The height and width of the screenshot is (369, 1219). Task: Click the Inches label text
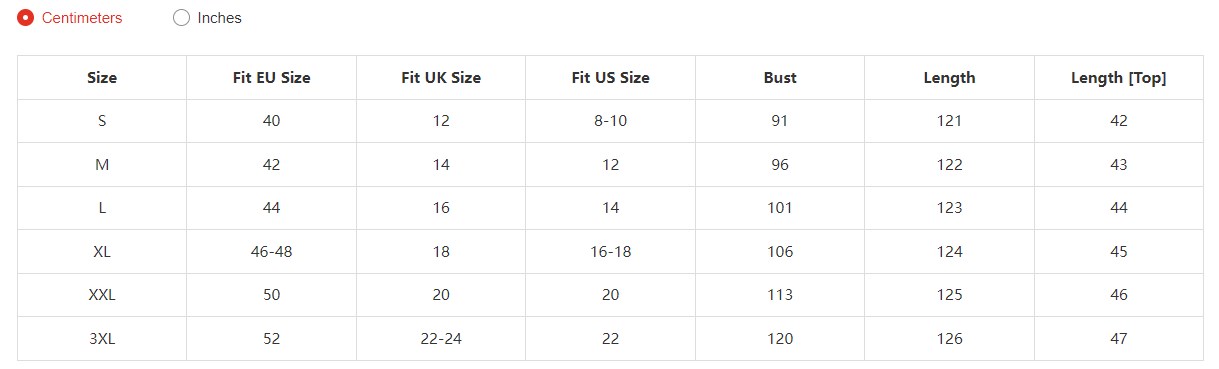[x=219, y=18]
